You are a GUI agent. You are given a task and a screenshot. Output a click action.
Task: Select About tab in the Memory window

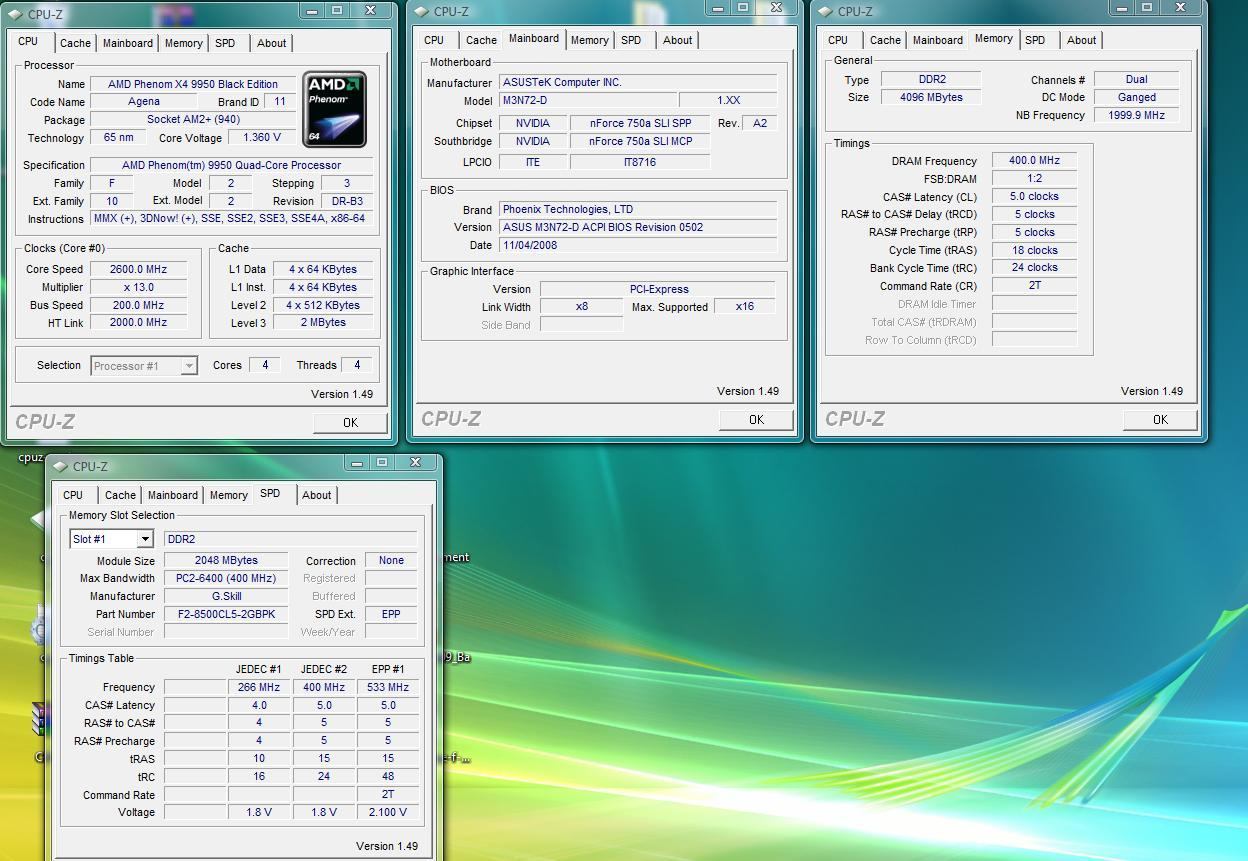tap(1081, 40)
